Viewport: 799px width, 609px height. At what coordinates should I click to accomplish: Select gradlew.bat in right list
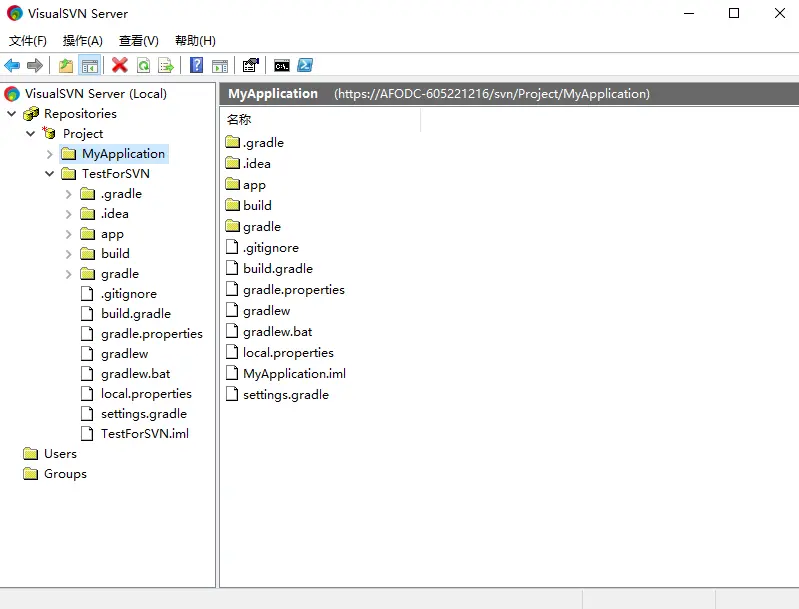point(277,332)
